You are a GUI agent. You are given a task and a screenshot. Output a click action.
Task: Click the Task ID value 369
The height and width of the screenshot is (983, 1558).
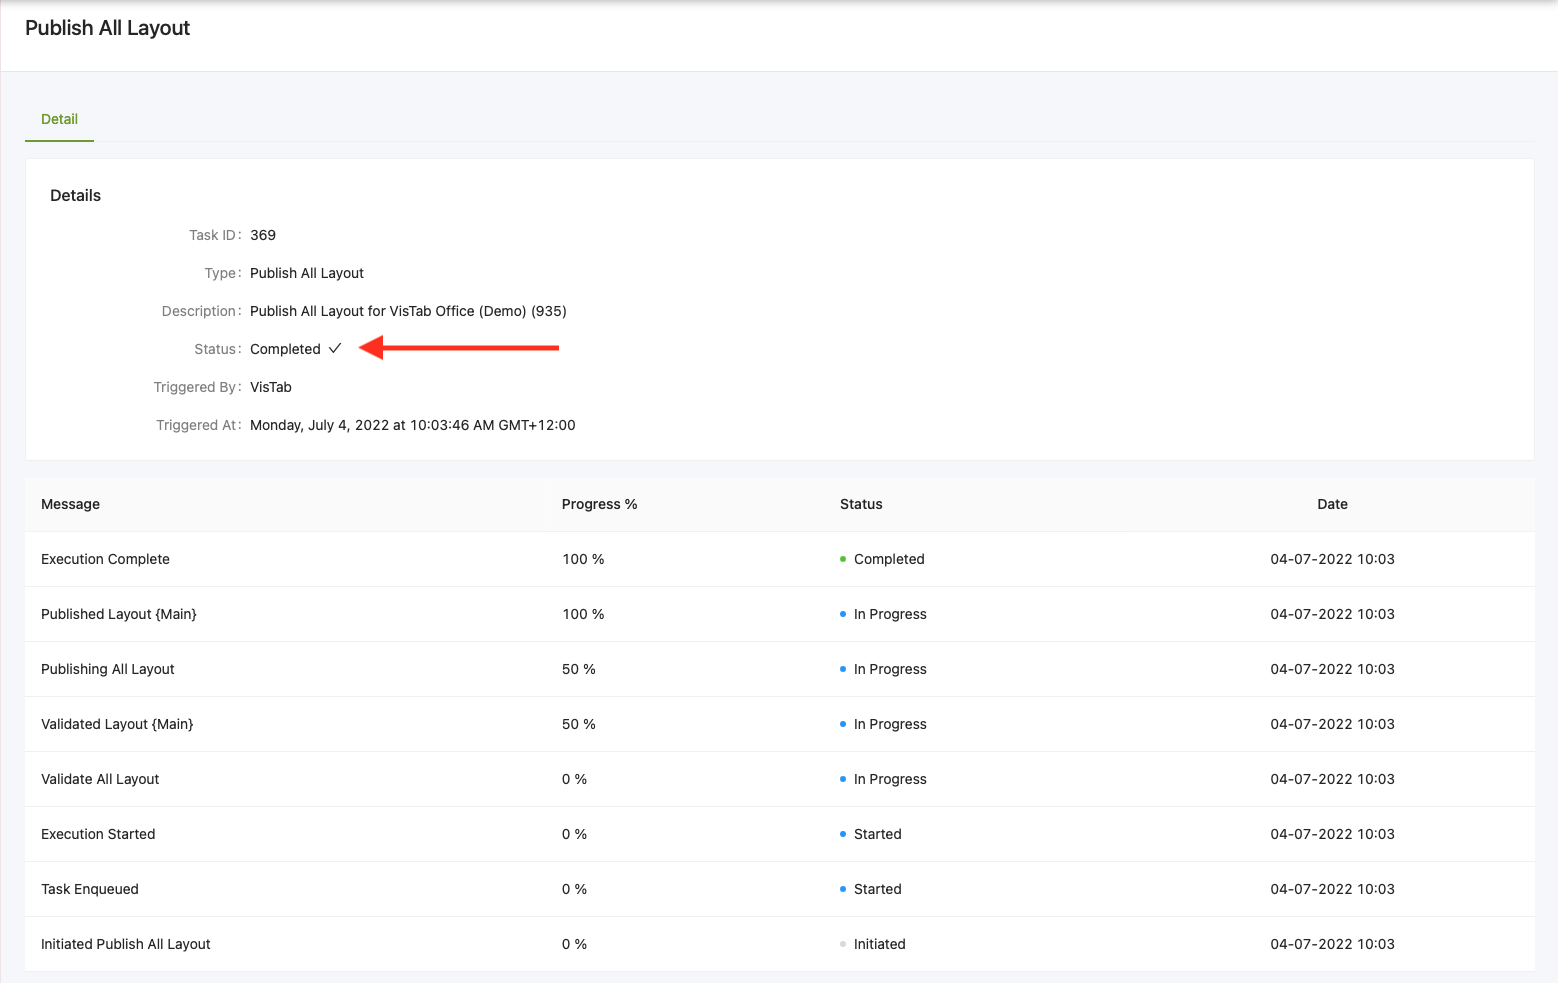263,235
